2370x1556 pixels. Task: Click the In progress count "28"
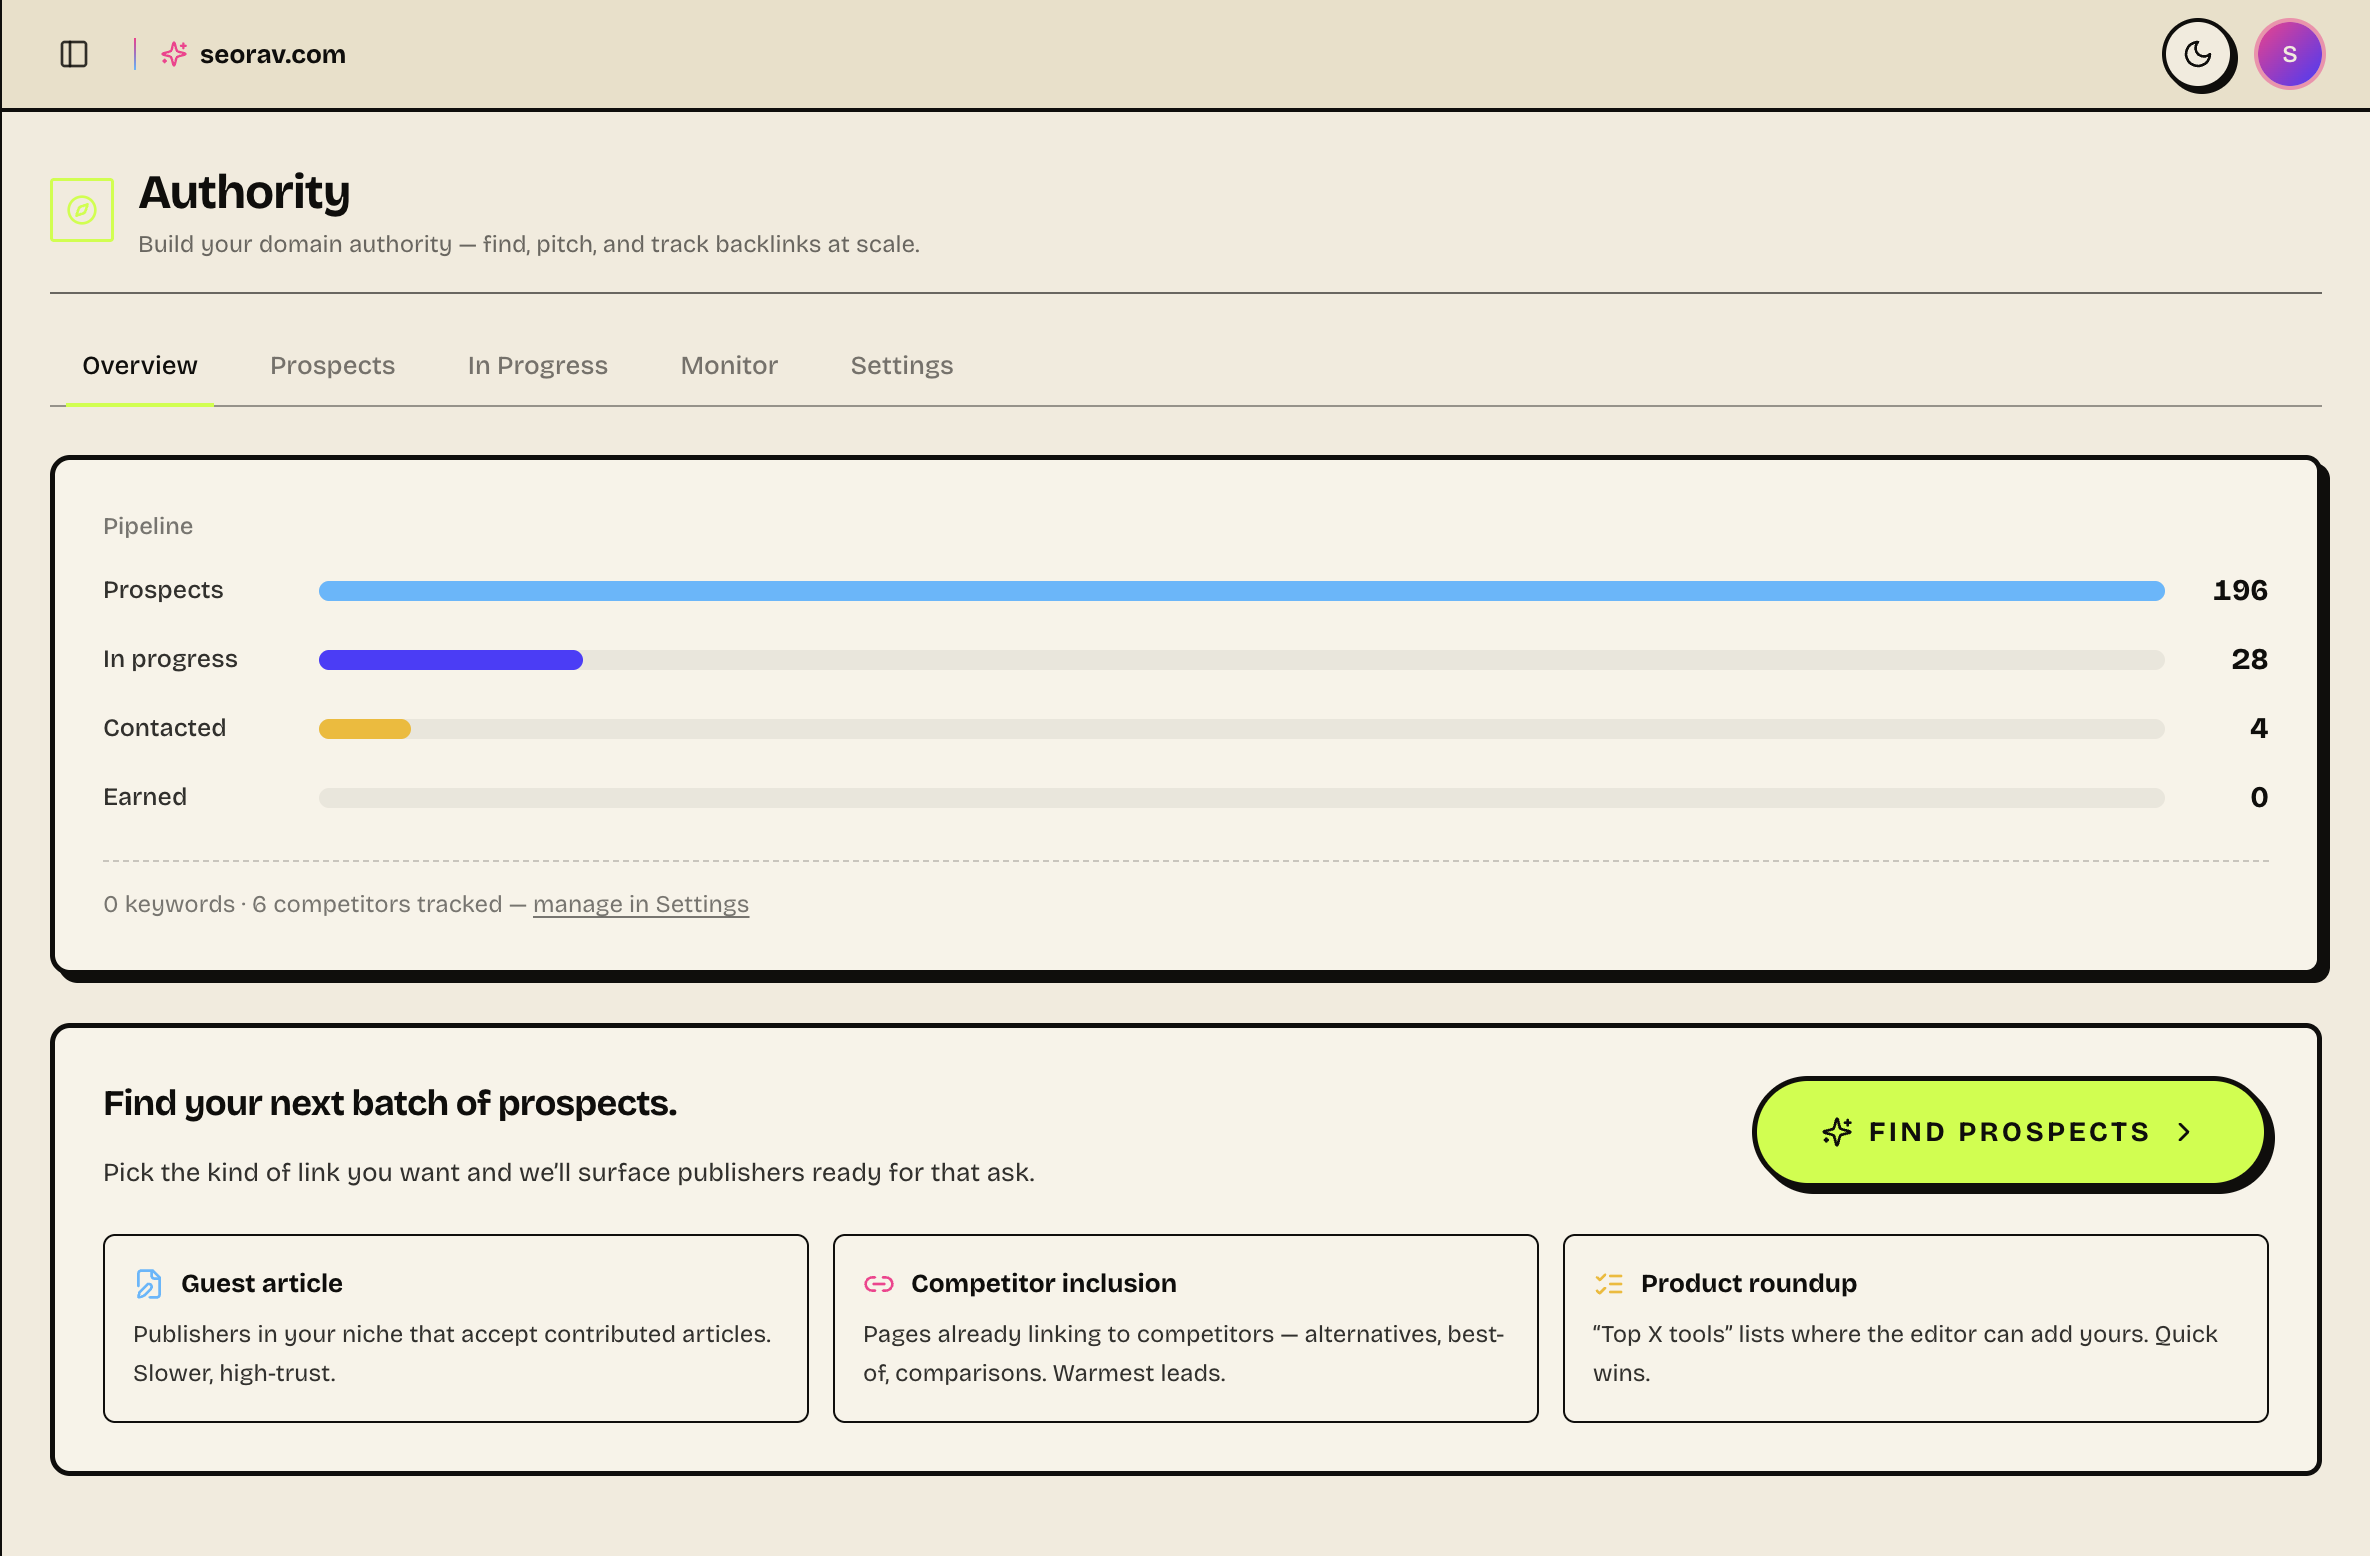2249,660
